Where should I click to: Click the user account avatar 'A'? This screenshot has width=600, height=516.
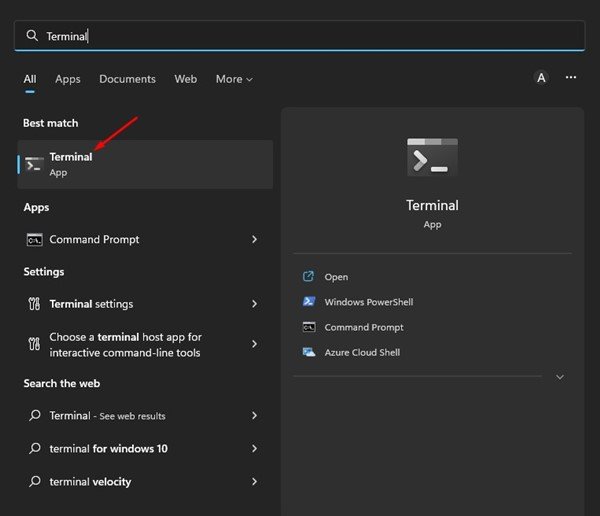click(541, 78)
